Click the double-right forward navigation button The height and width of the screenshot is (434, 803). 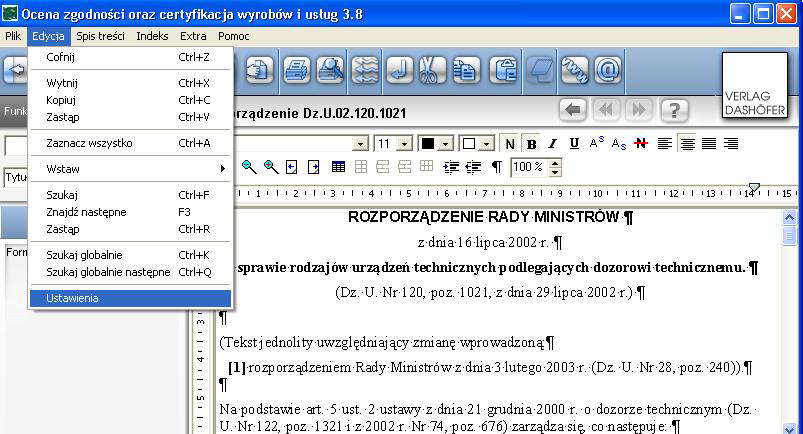click(639, 110)
